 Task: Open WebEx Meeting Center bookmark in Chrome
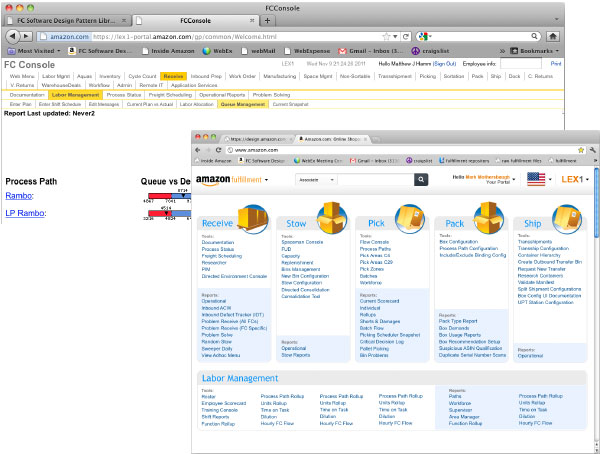(317, 161)
